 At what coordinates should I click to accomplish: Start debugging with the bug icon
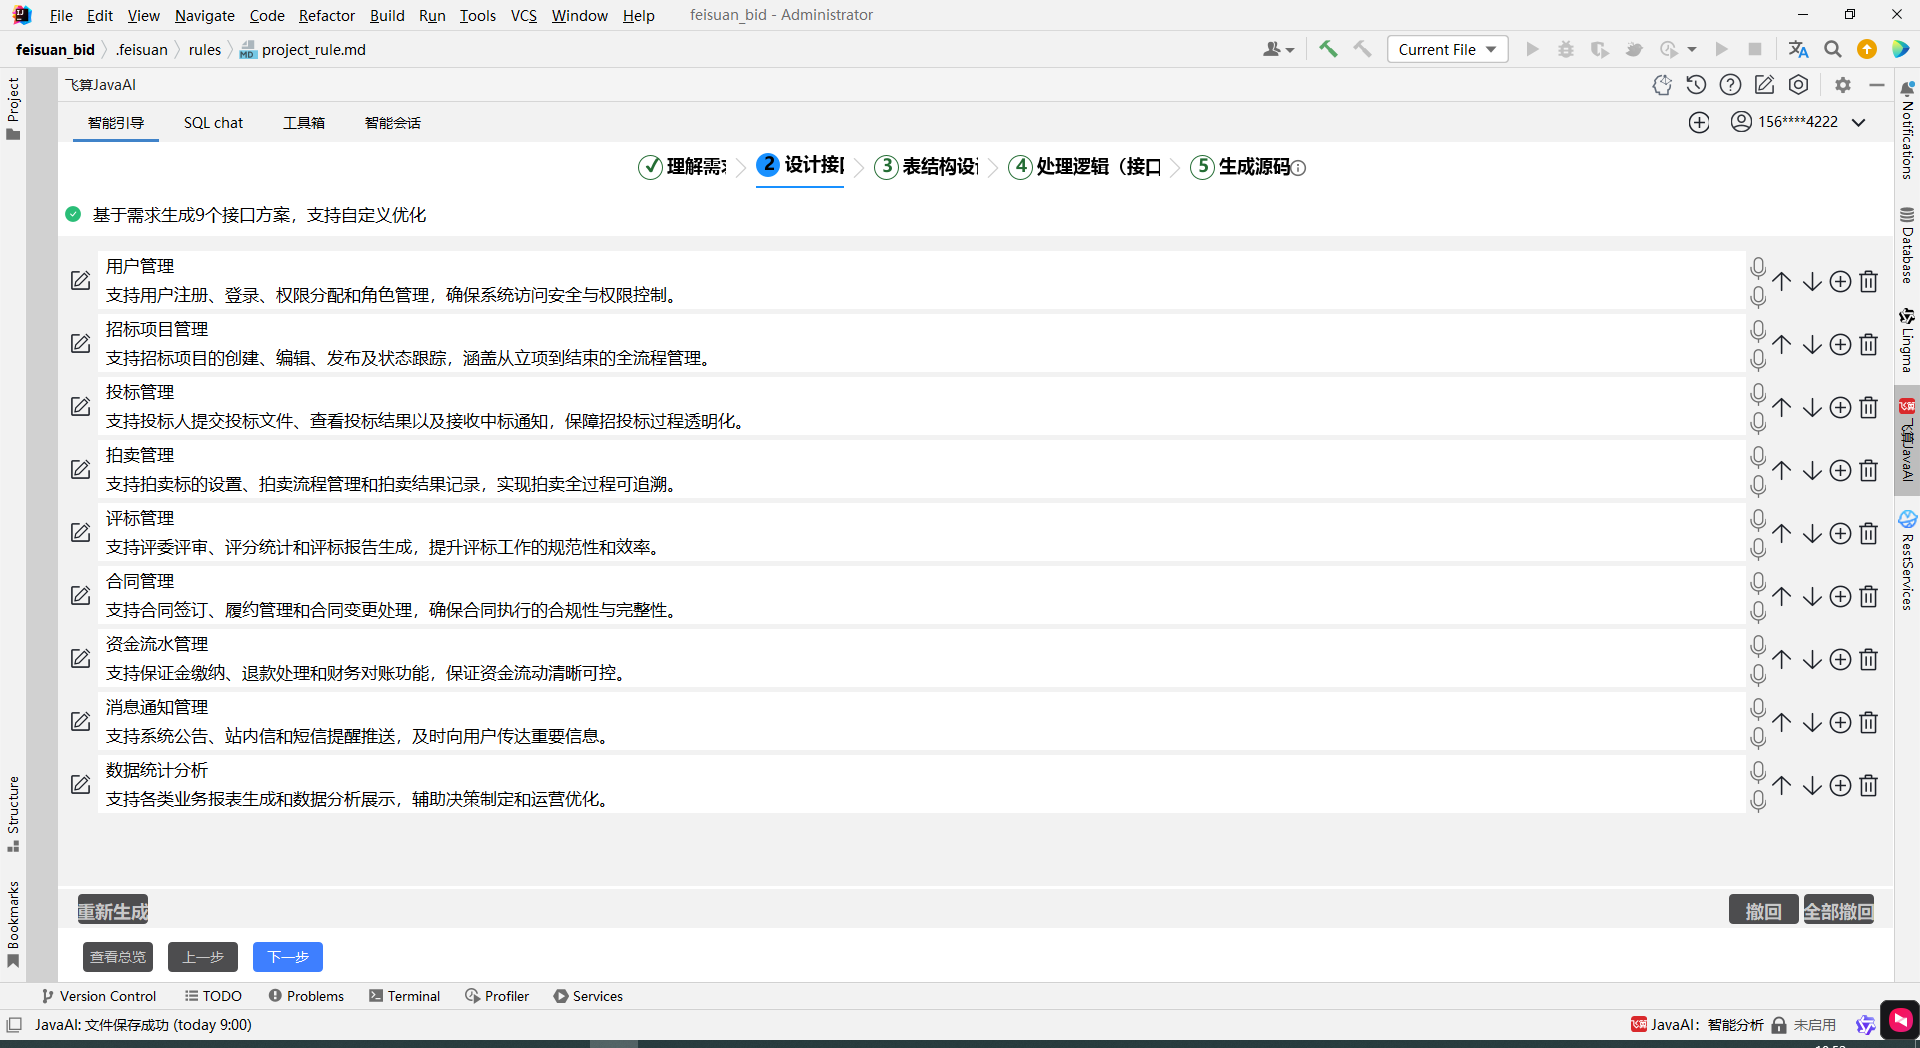coord(1566,48)
